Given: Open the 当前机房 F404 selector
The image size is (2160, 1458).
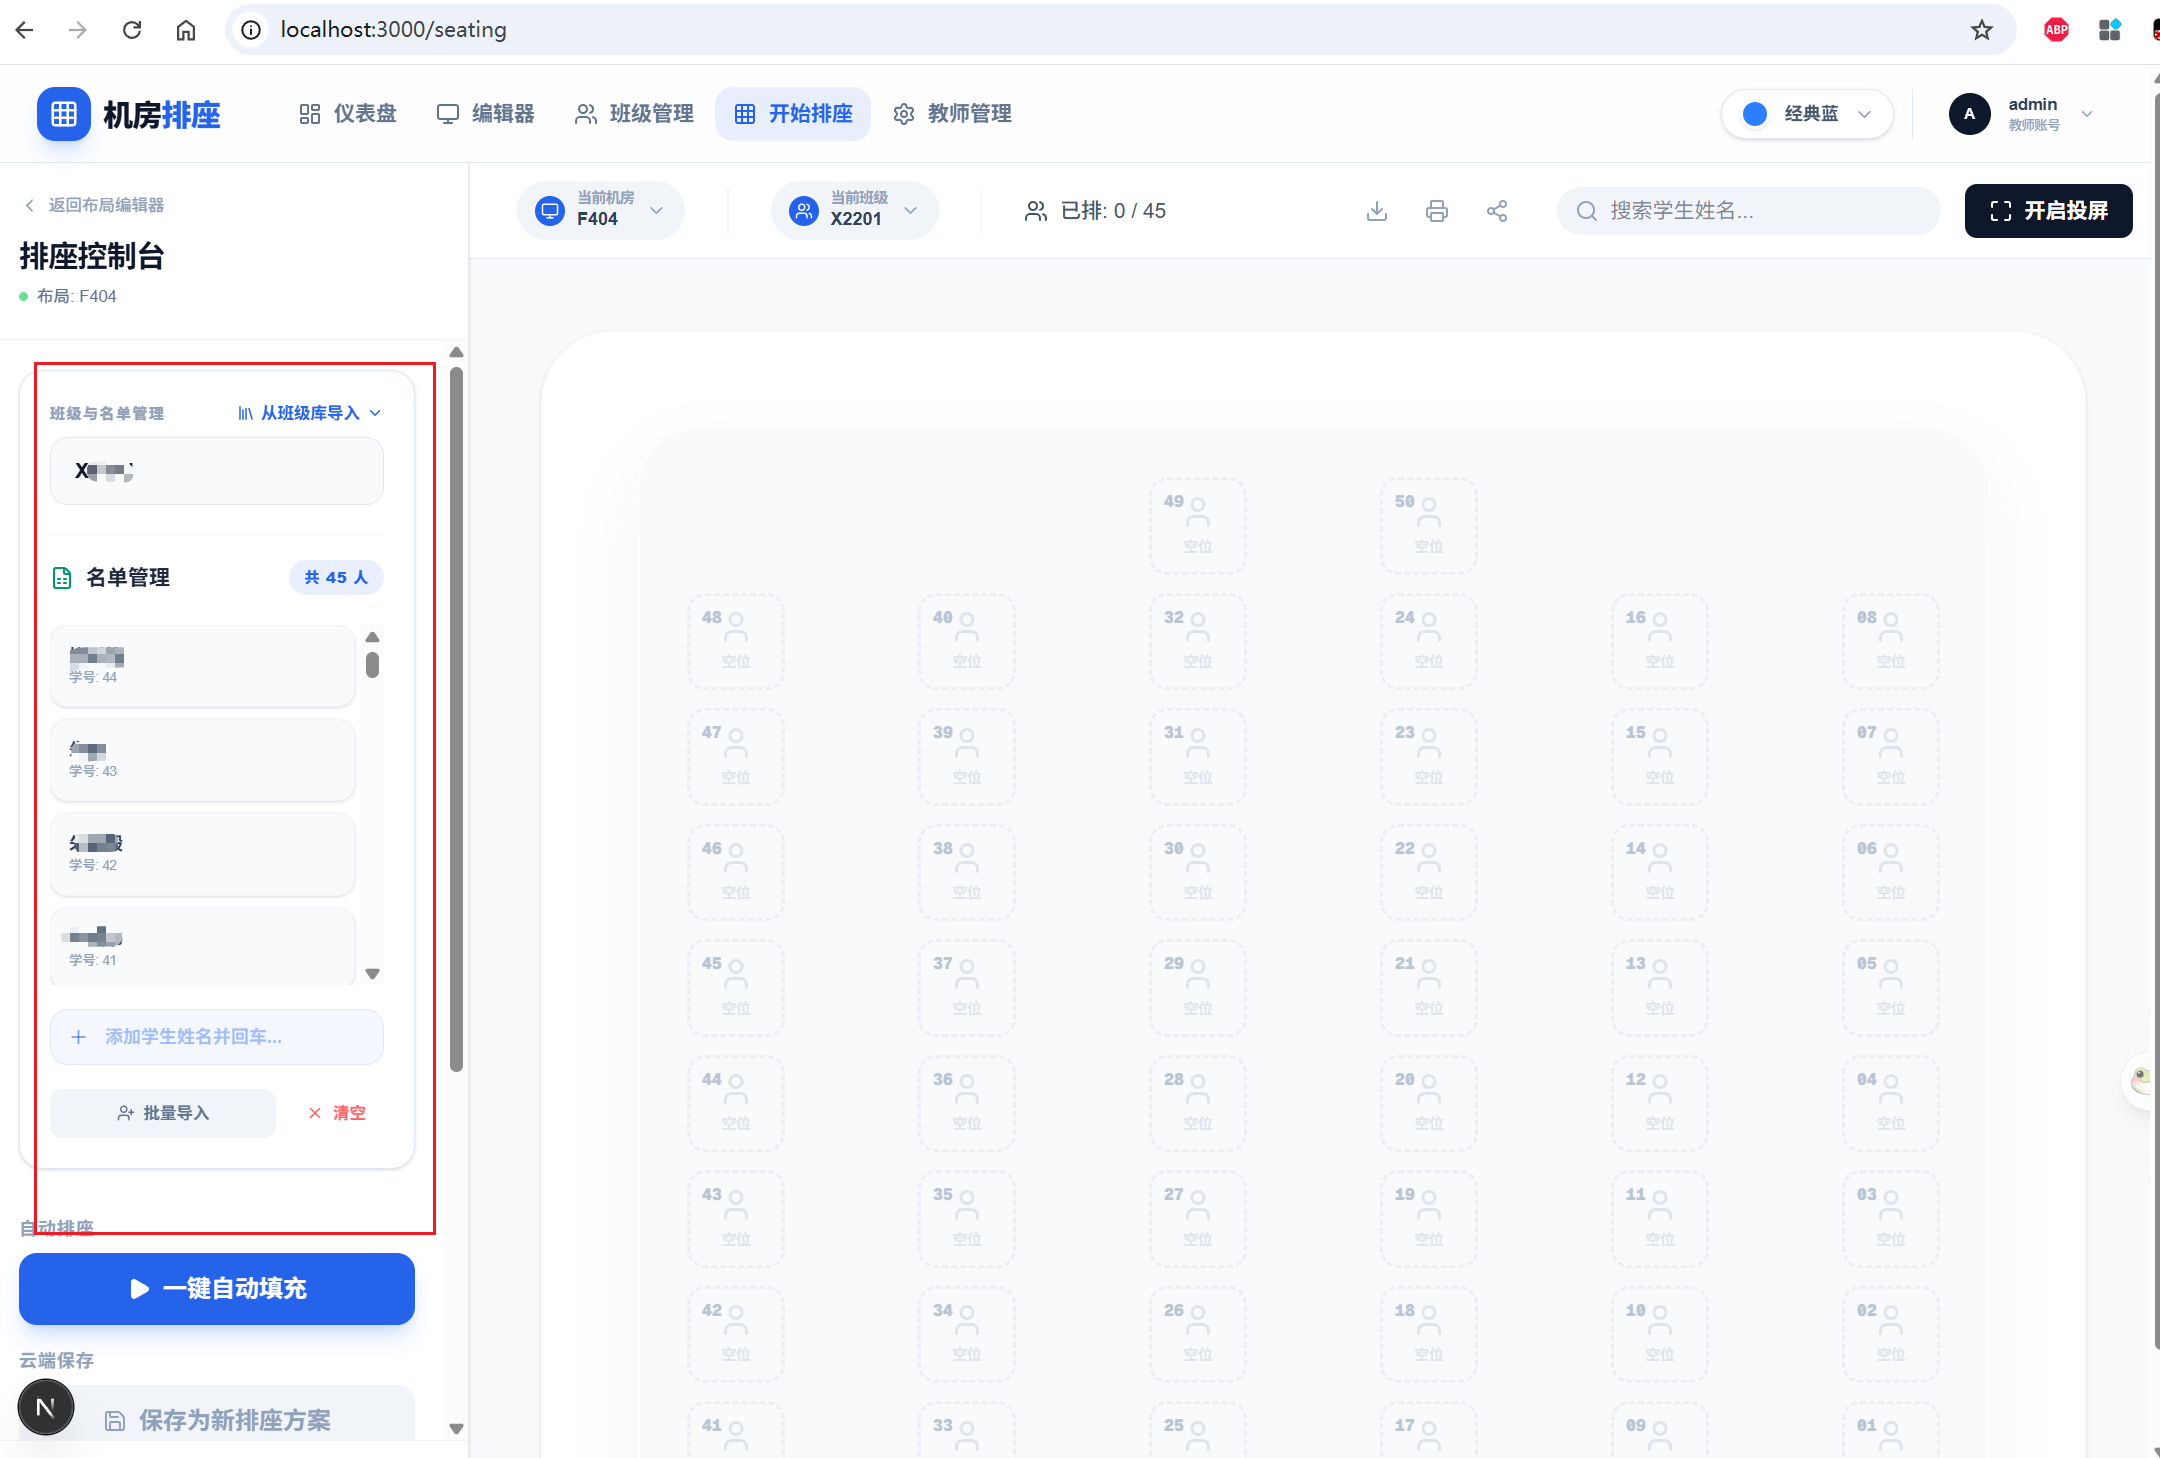Looking at the screenshot, I should click(600, 210).
